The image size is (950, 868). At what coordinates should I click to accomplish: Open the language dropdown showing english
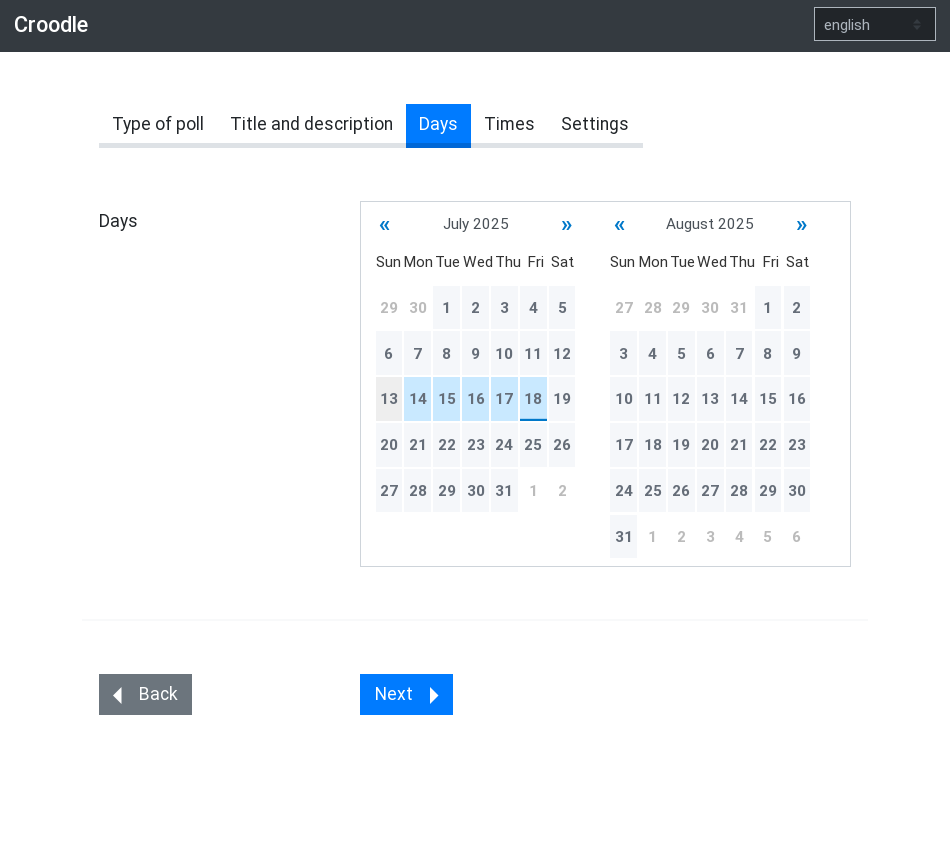pyautogui.click(x=874, y=24)
